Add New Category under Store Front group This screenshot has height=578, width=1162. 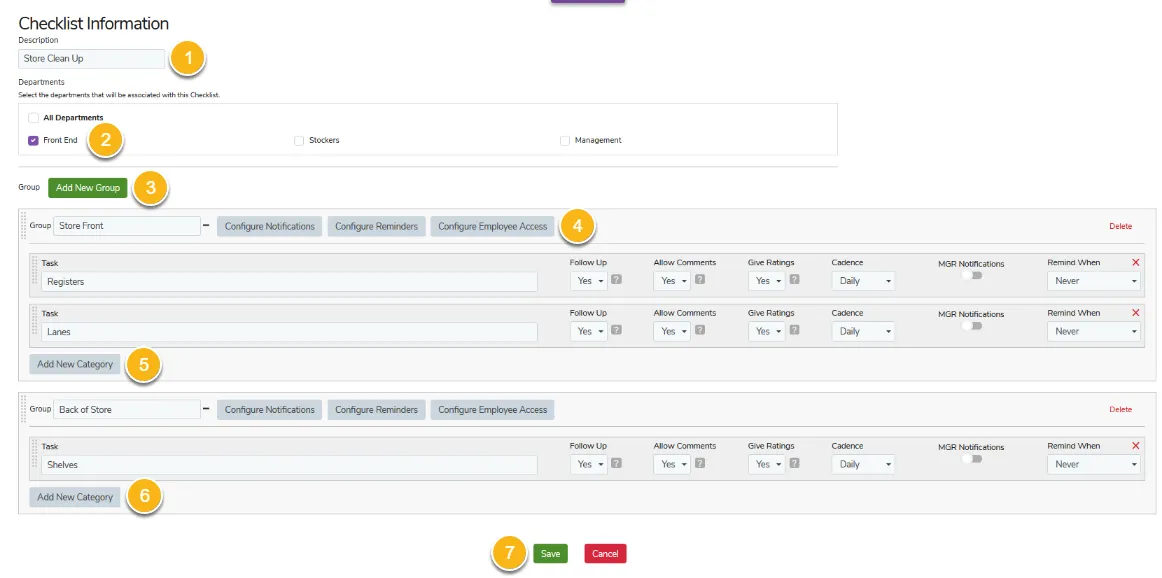coord(75,364)
